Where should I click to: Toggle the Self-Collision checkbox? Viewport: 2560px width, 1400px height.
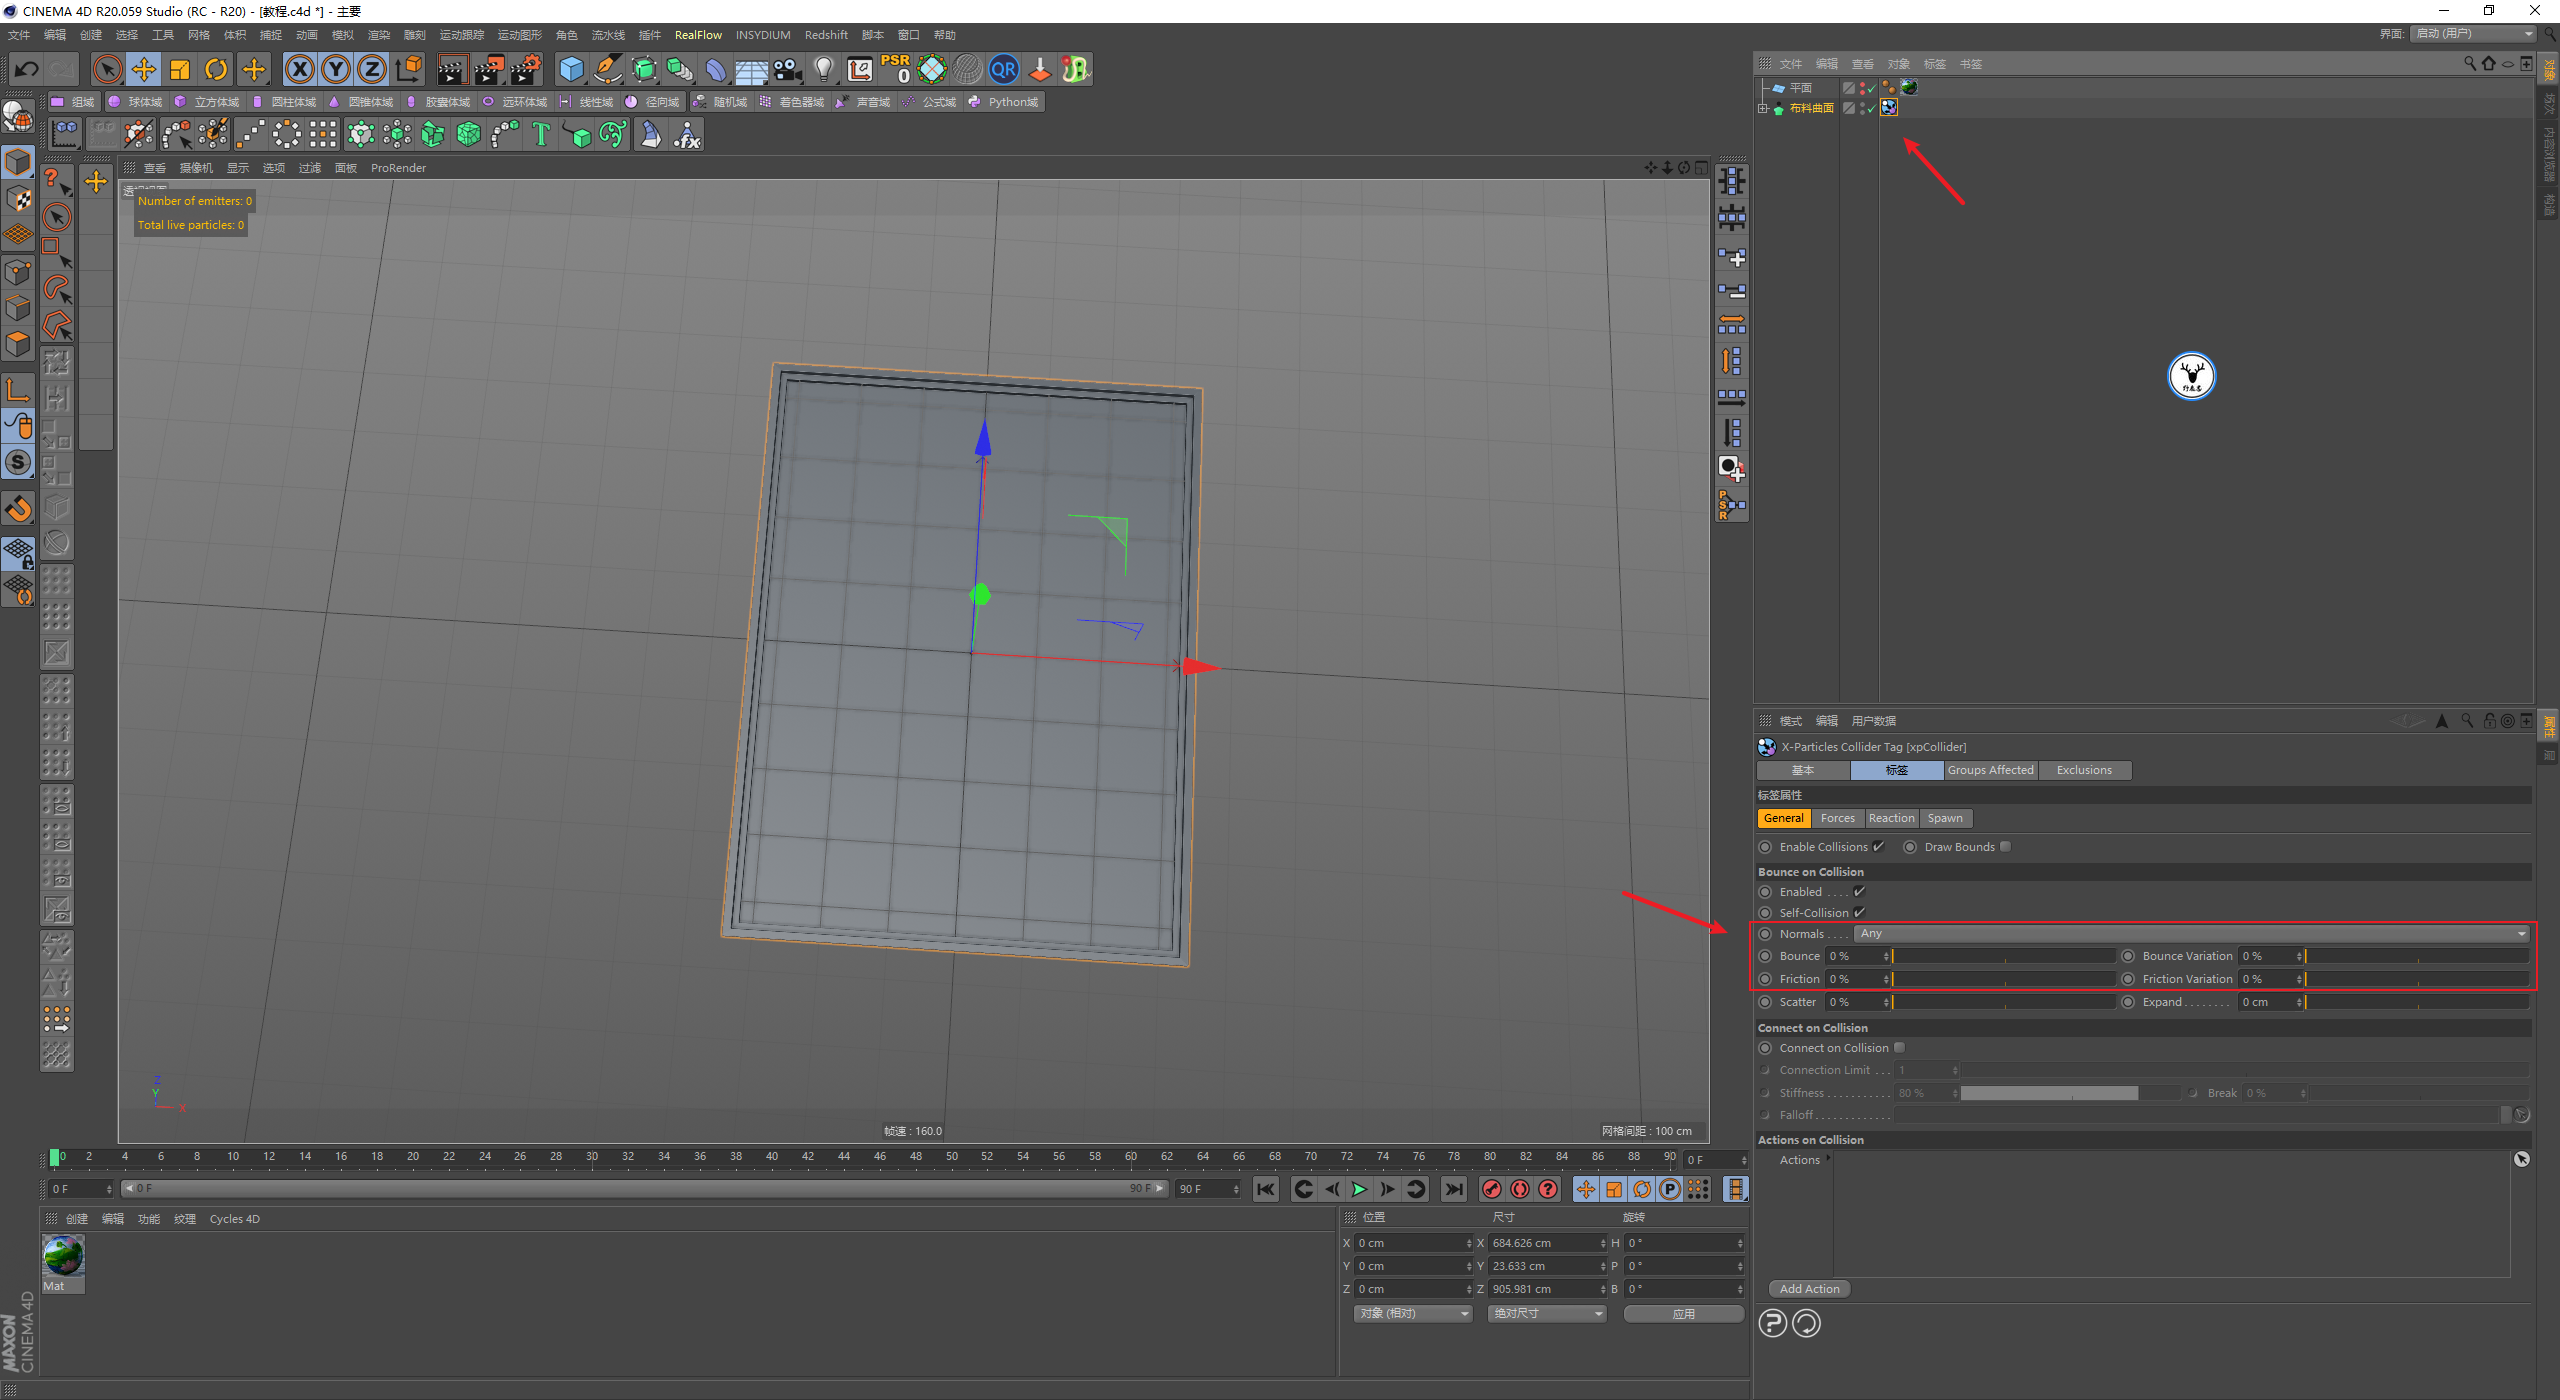tap(1860, 912)
